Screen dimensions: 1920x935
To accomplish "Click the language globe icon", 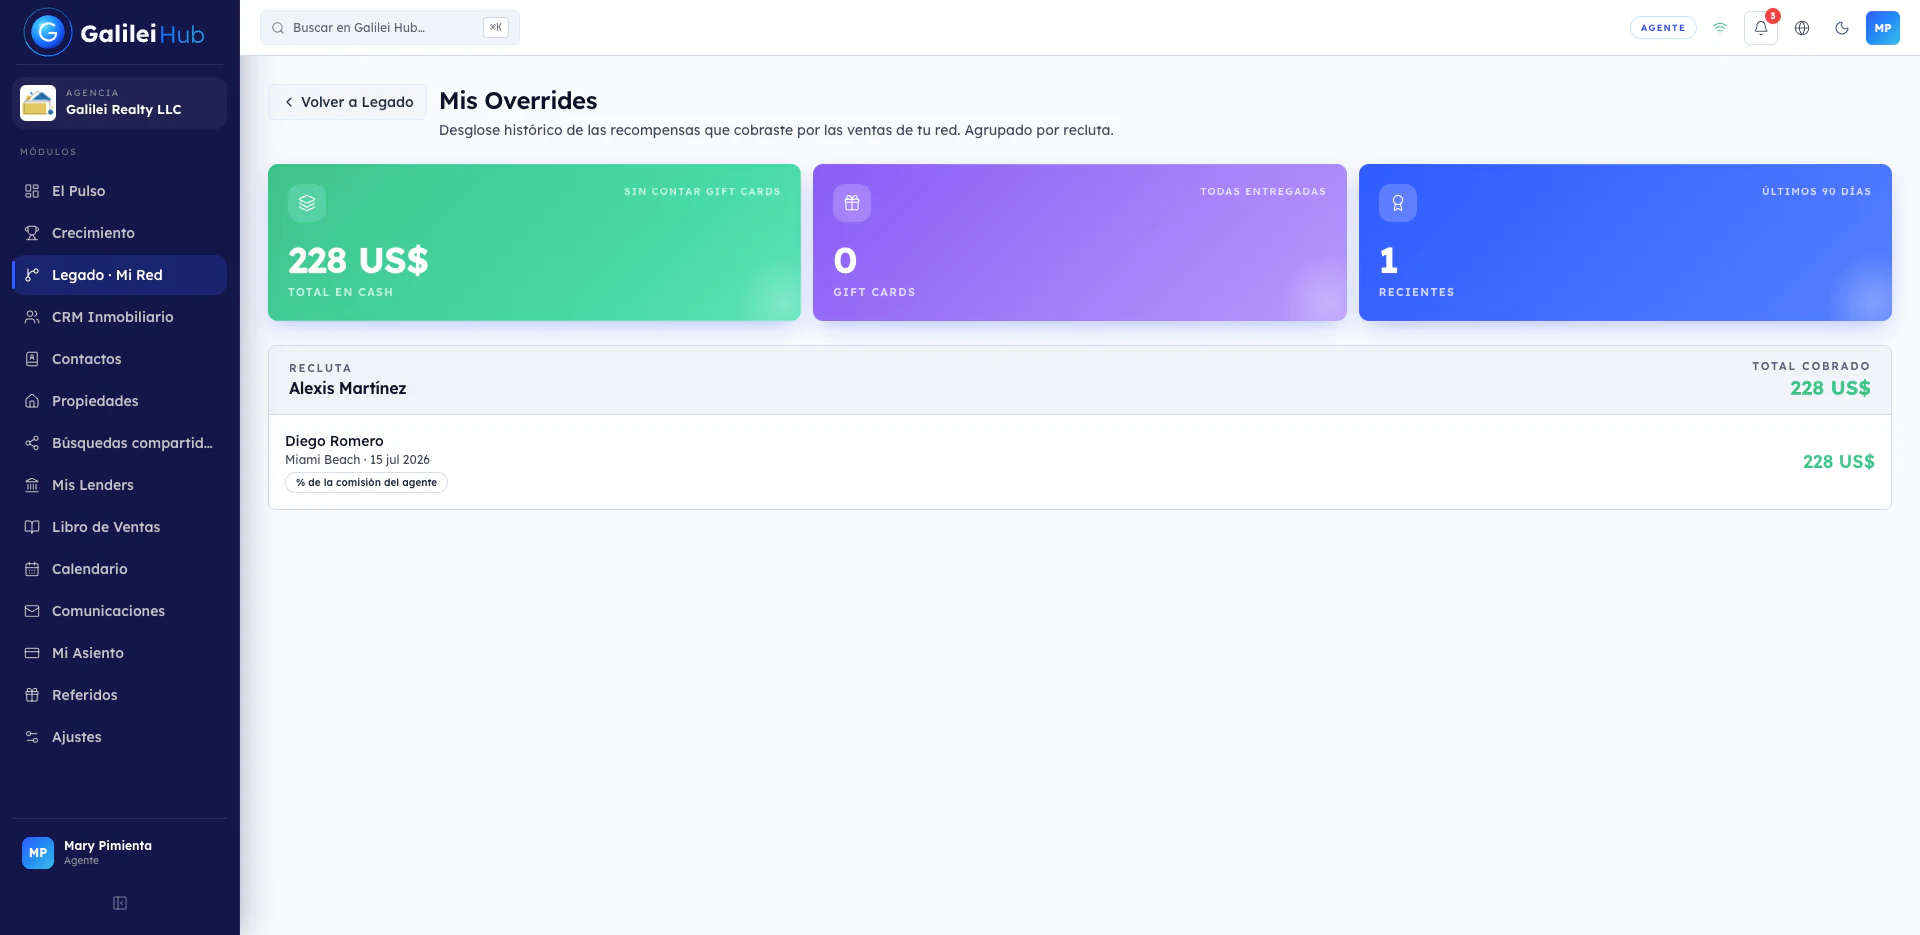I will (1802, 28).
